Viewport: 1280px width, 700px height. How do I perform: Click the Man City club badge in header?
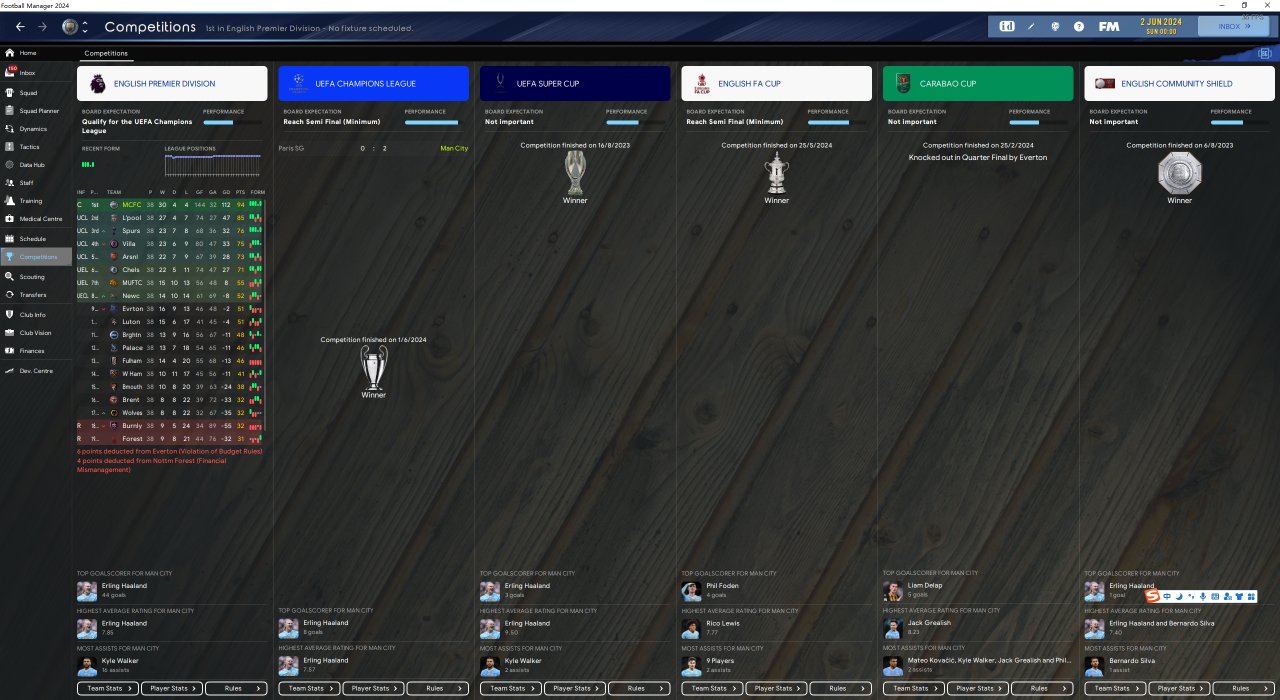(69, 26)
